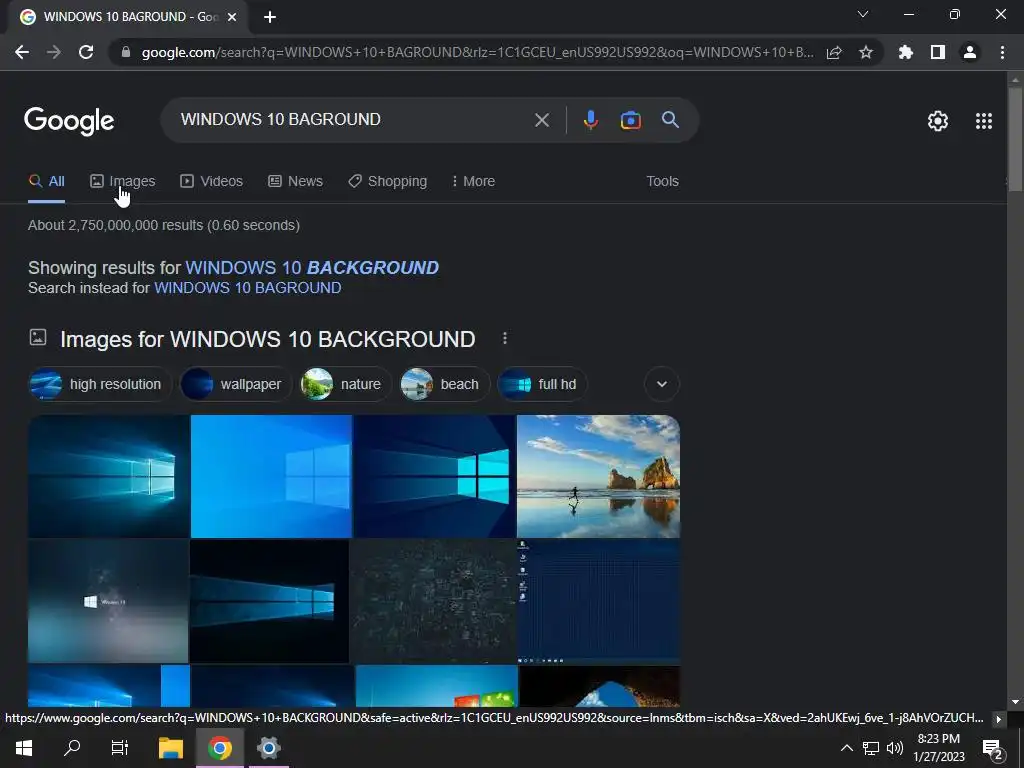Viewport: 1024px width, 768px height.
Task: Show hidden system tray icons
Action: point(846,748)
